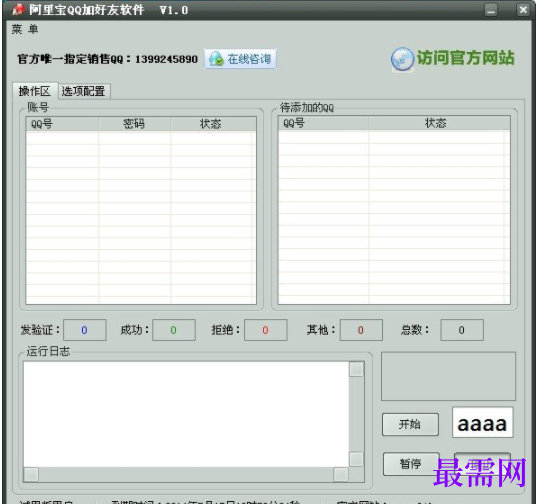Click the 在线咨询 online consultation button
This screenshot has width=545, height=504.
[241, 59]
